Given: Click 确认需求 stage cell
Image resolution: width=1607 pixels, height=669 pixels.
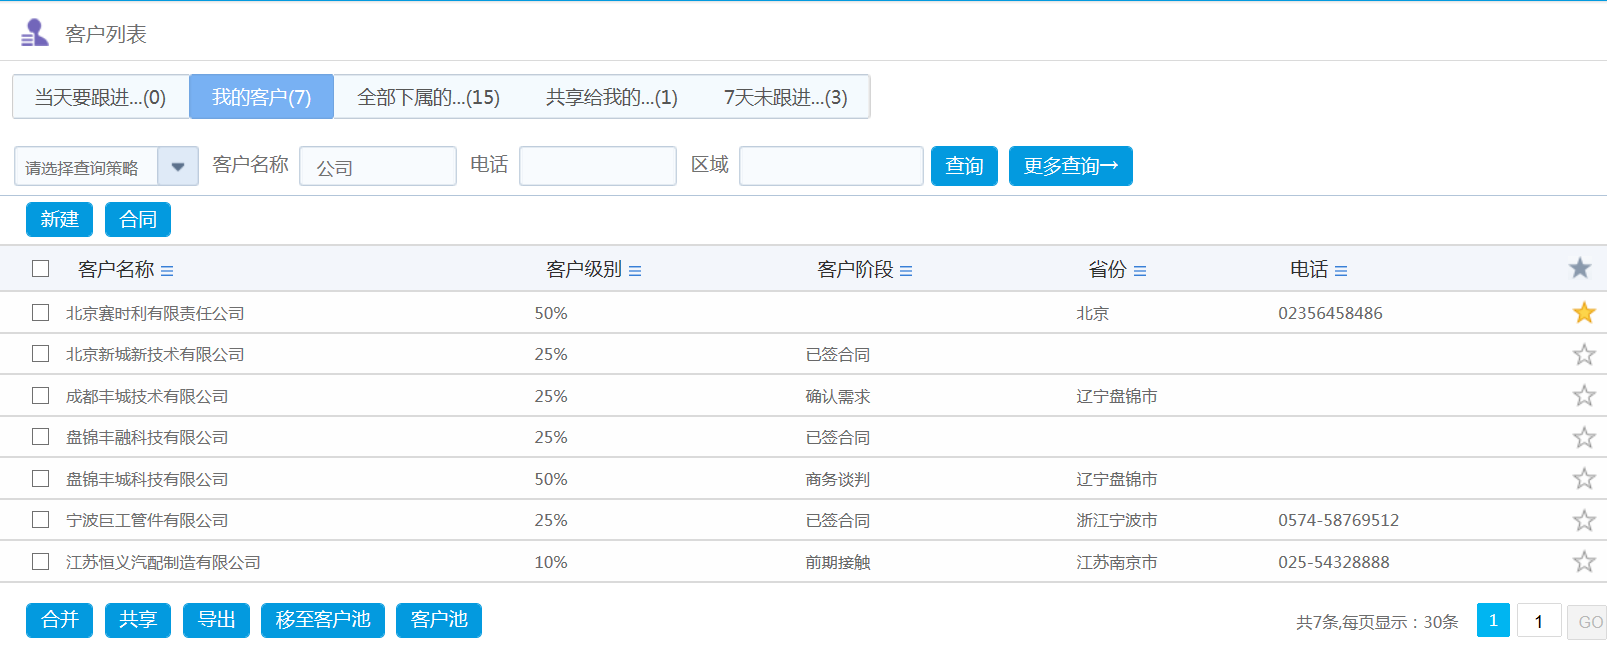Looking at the screenshot, I should 838,397.
